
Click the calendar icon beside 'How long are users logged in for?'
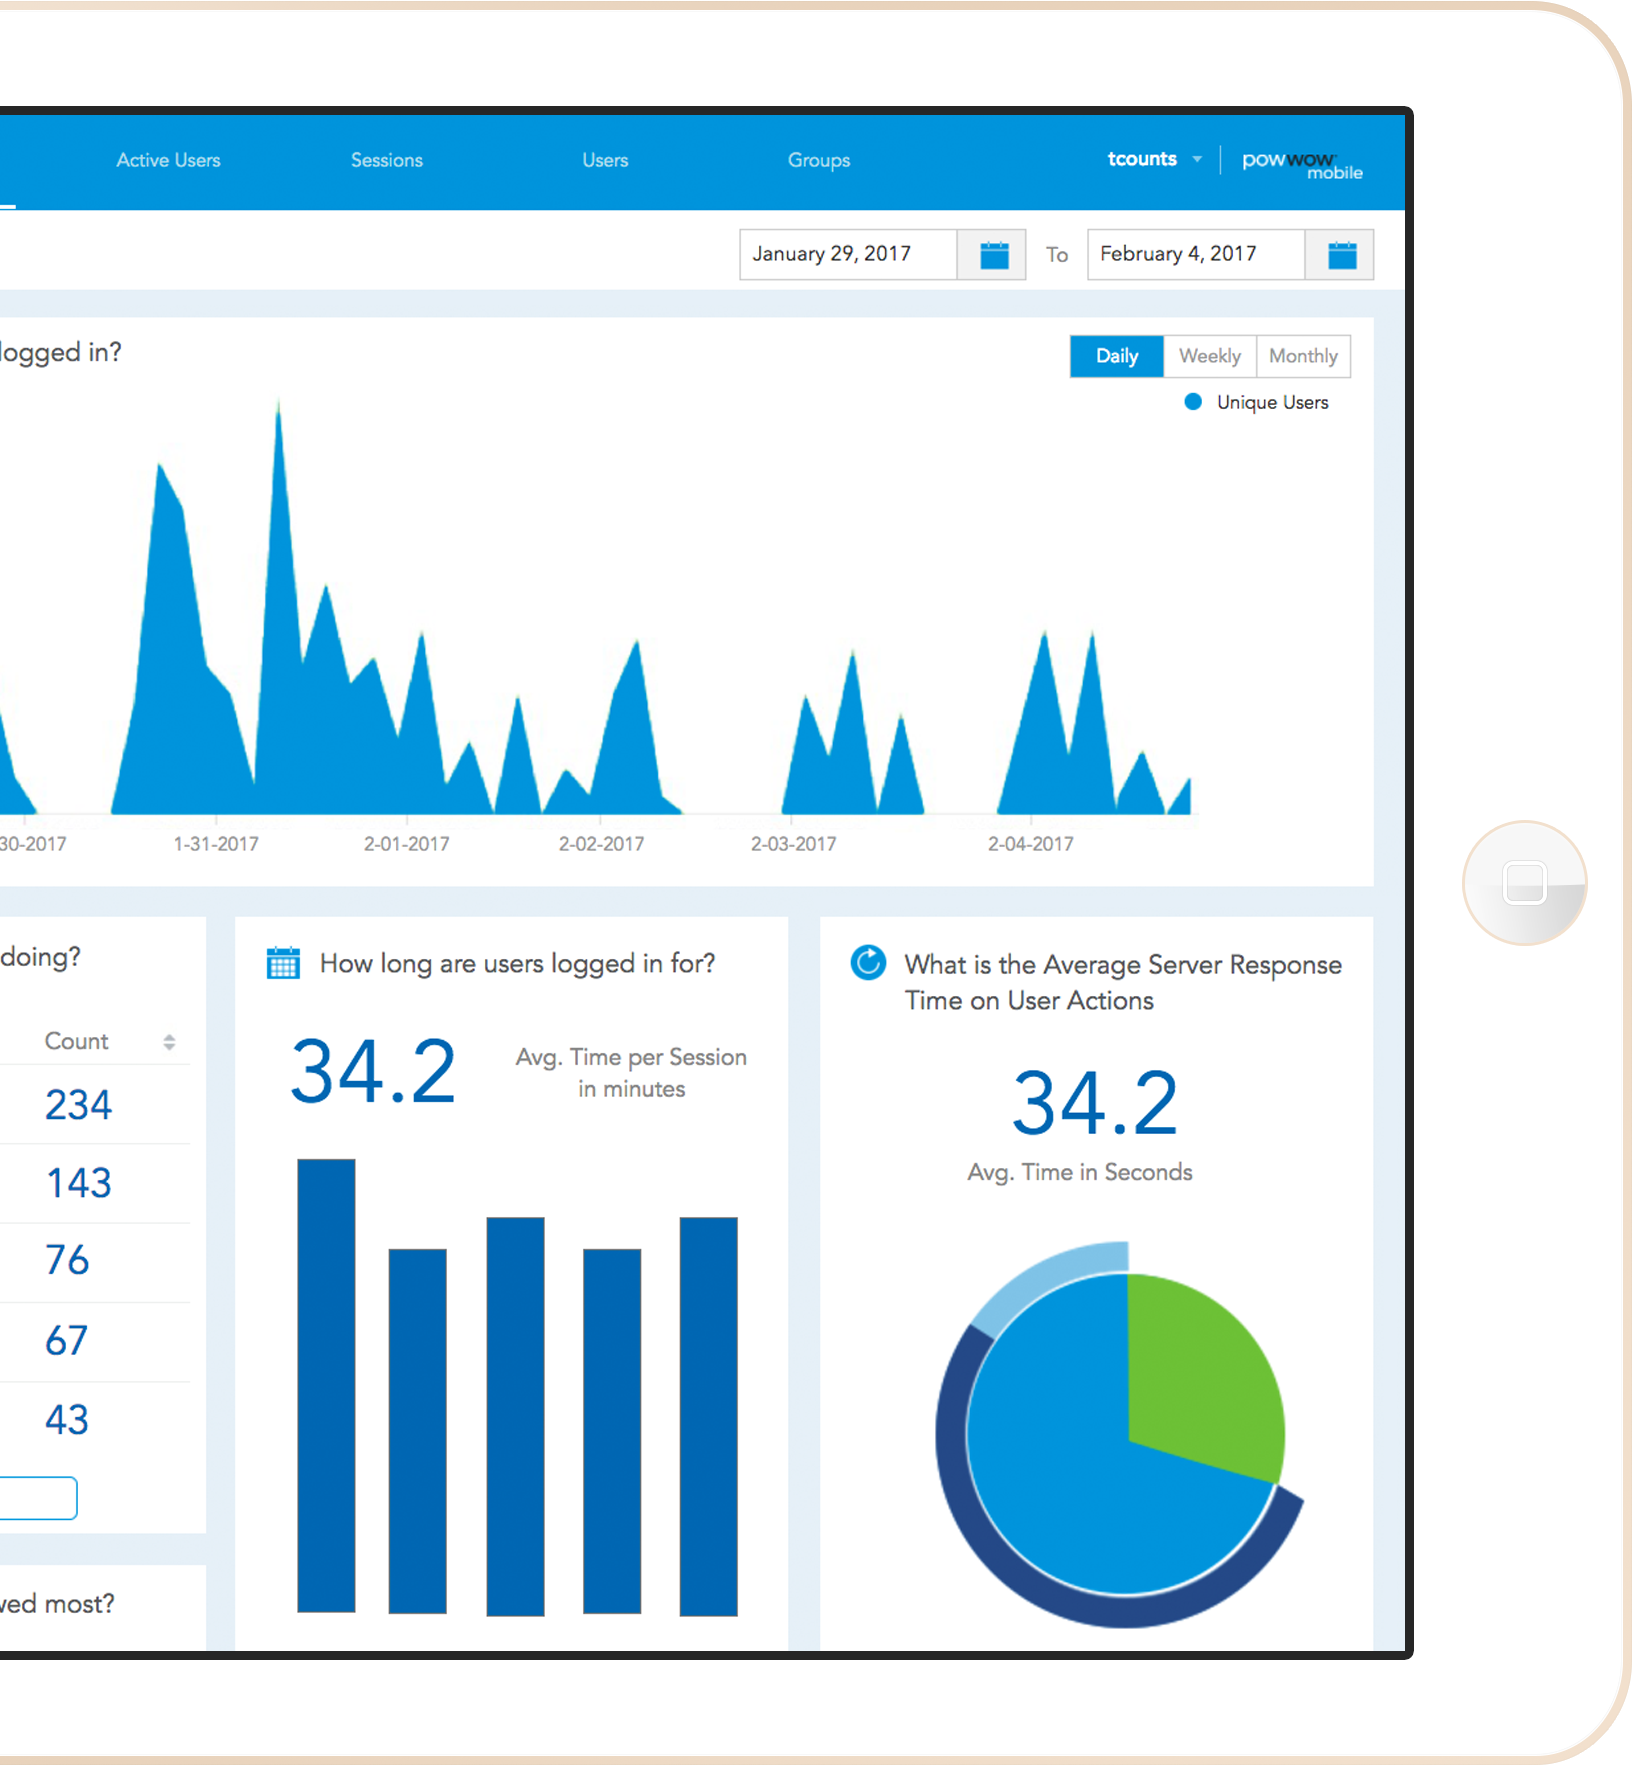283,963
